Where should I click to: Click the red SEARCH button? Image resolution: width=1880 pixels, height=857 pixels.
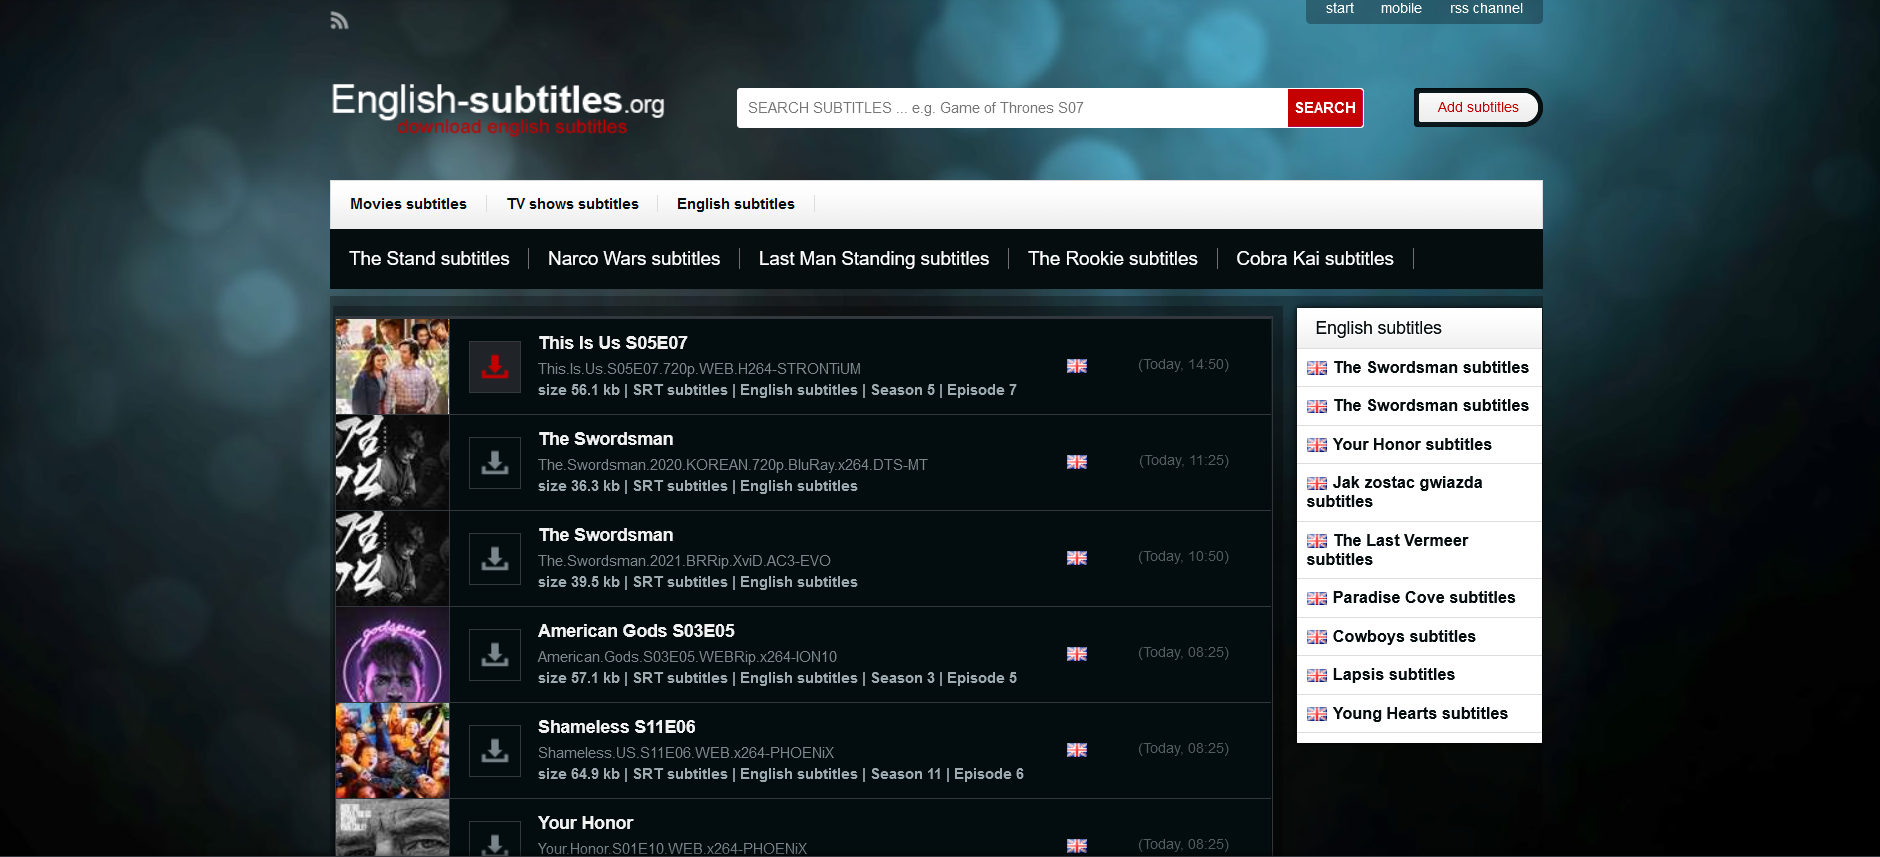point(1325,108)
